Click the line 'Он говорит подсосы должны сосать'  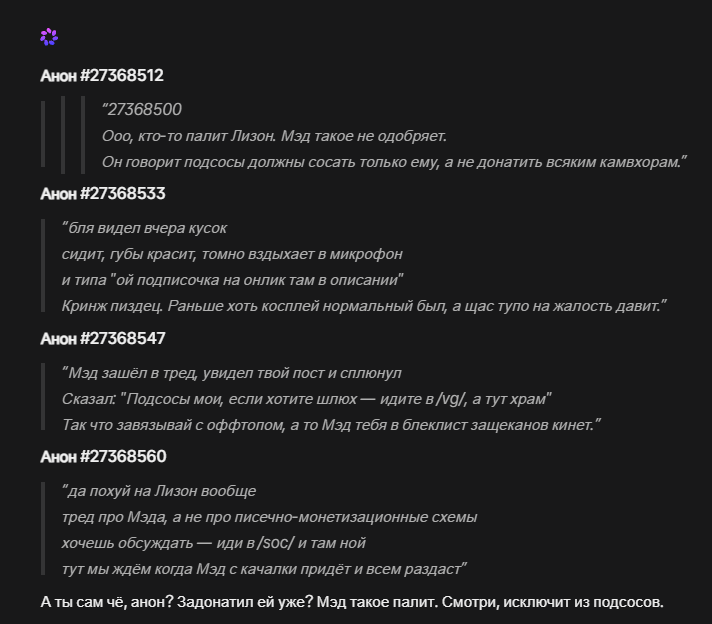click(x=394, y=162)
